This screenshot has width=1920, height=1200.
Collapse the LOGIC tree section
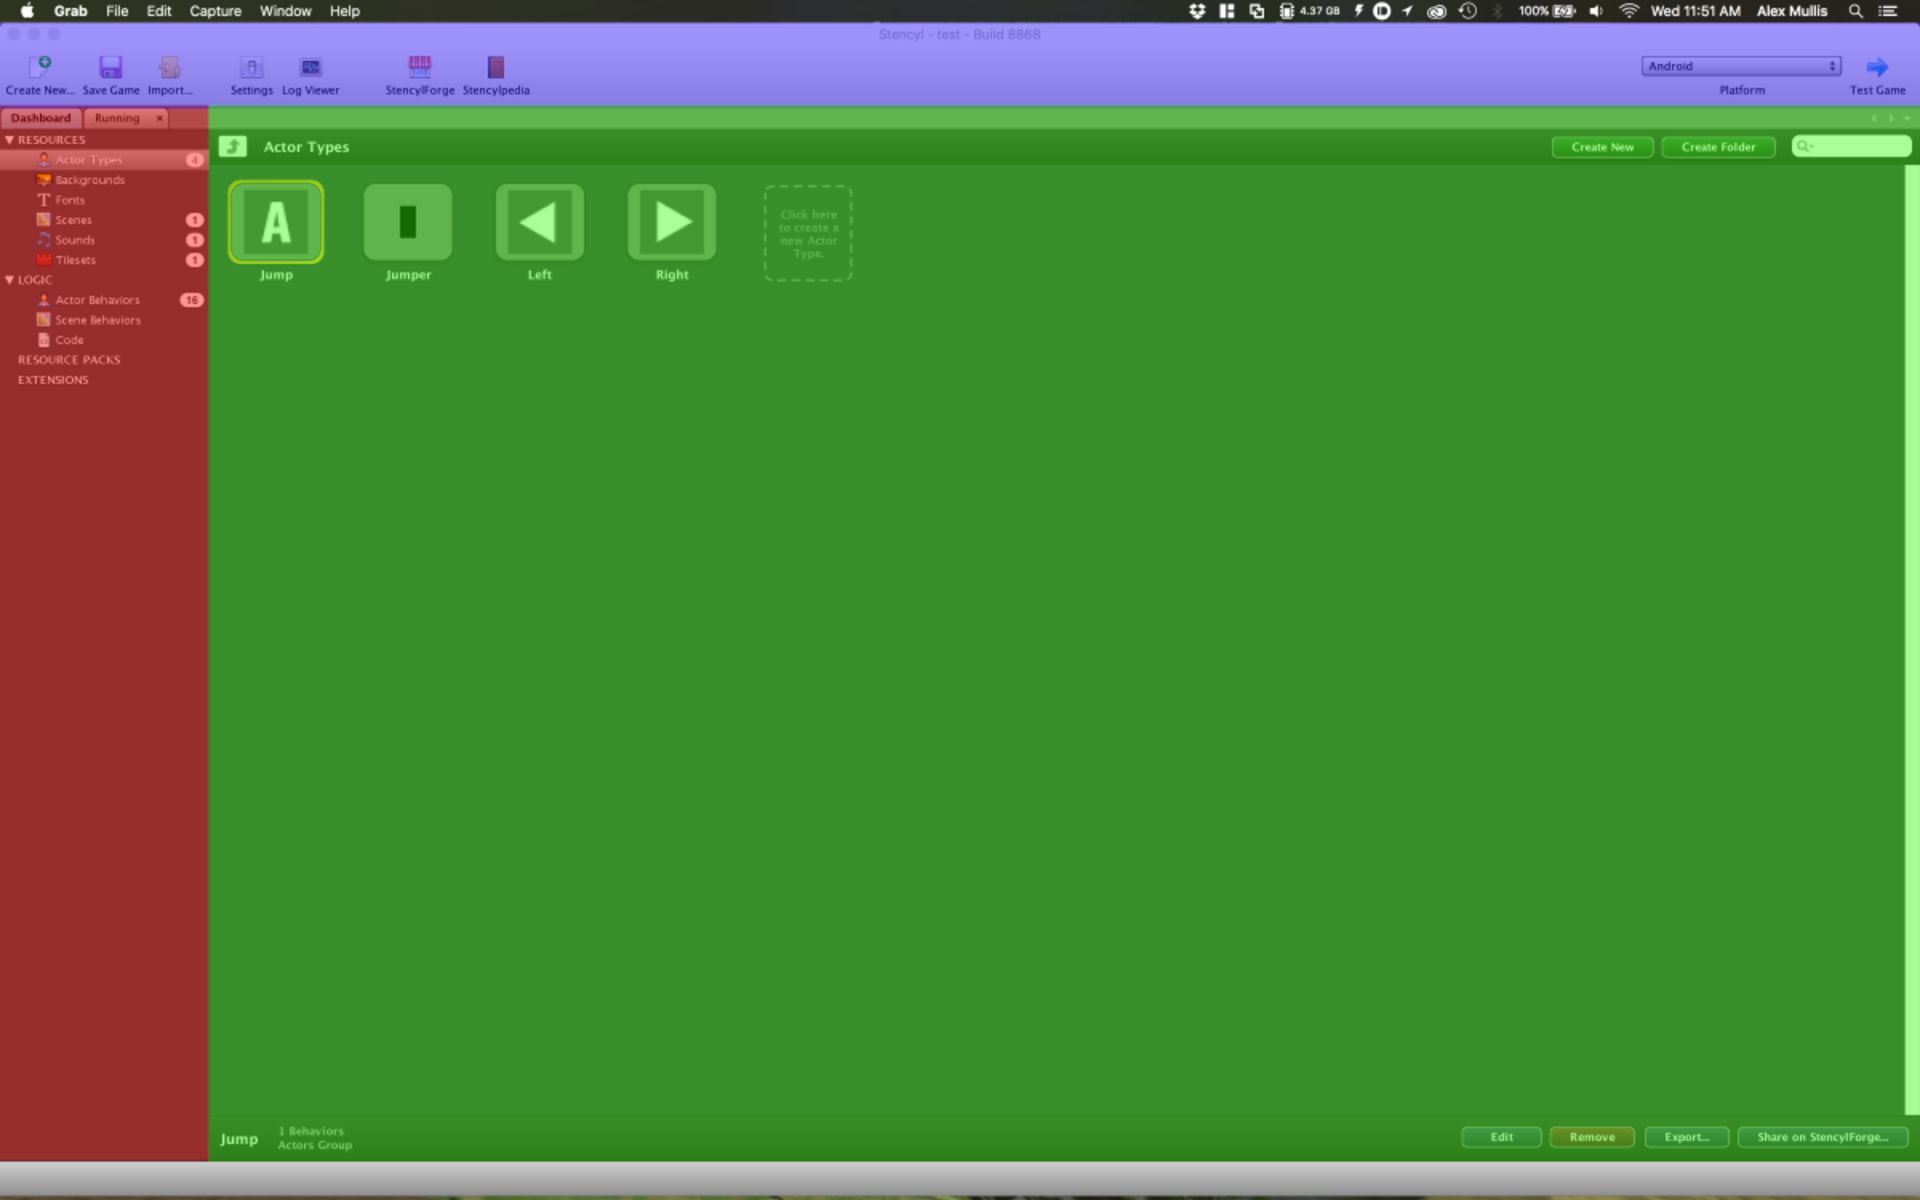(10, 280)
